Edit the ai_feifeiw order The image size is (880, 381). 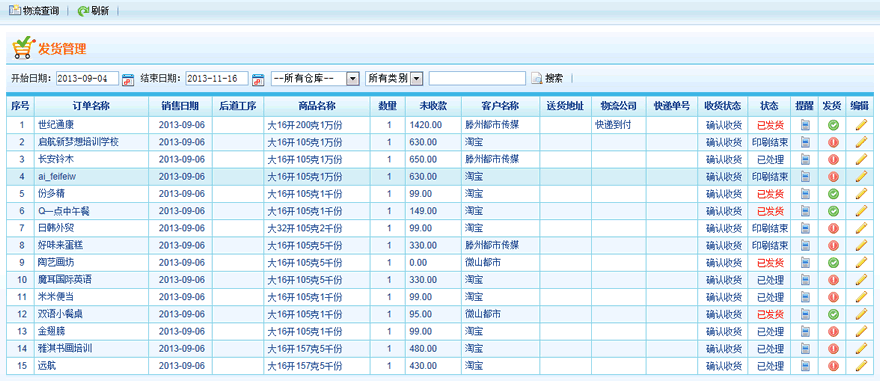coord(861,177)
